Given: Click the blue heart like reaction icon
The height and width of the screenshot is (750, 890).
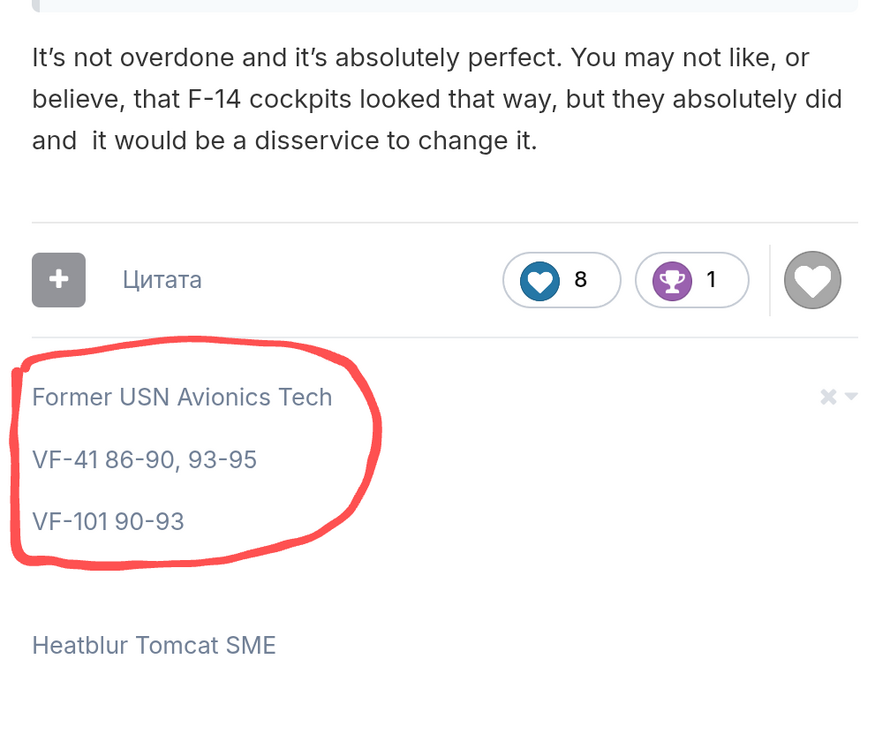Looking at the screenshot, I should (x=539, y=280).
